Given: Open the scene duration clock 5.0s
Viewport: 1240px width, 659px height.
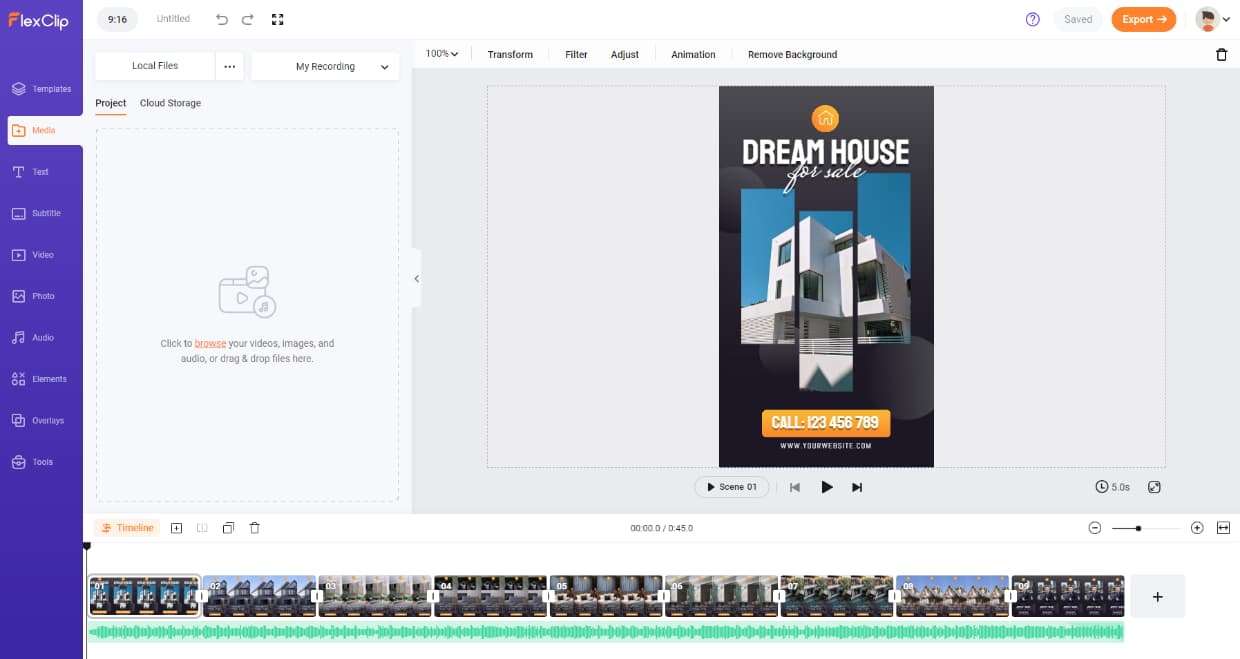Looking at the screenshot, I should coord(1112,487).
